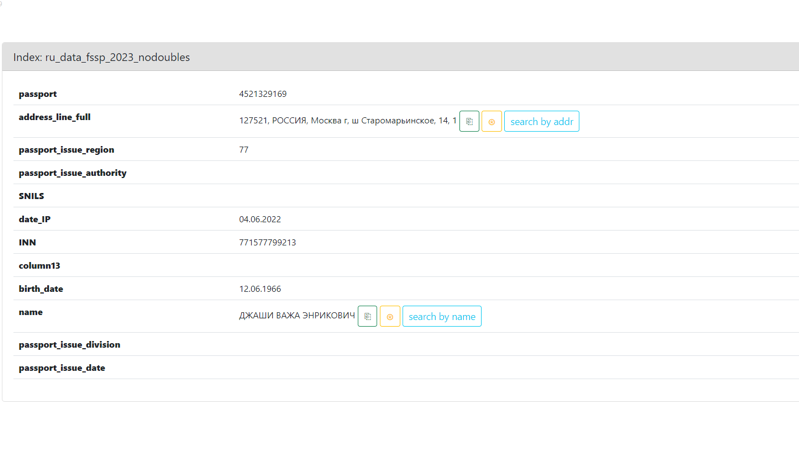Click the passport_issue_date label

click(x=62, y=368)
